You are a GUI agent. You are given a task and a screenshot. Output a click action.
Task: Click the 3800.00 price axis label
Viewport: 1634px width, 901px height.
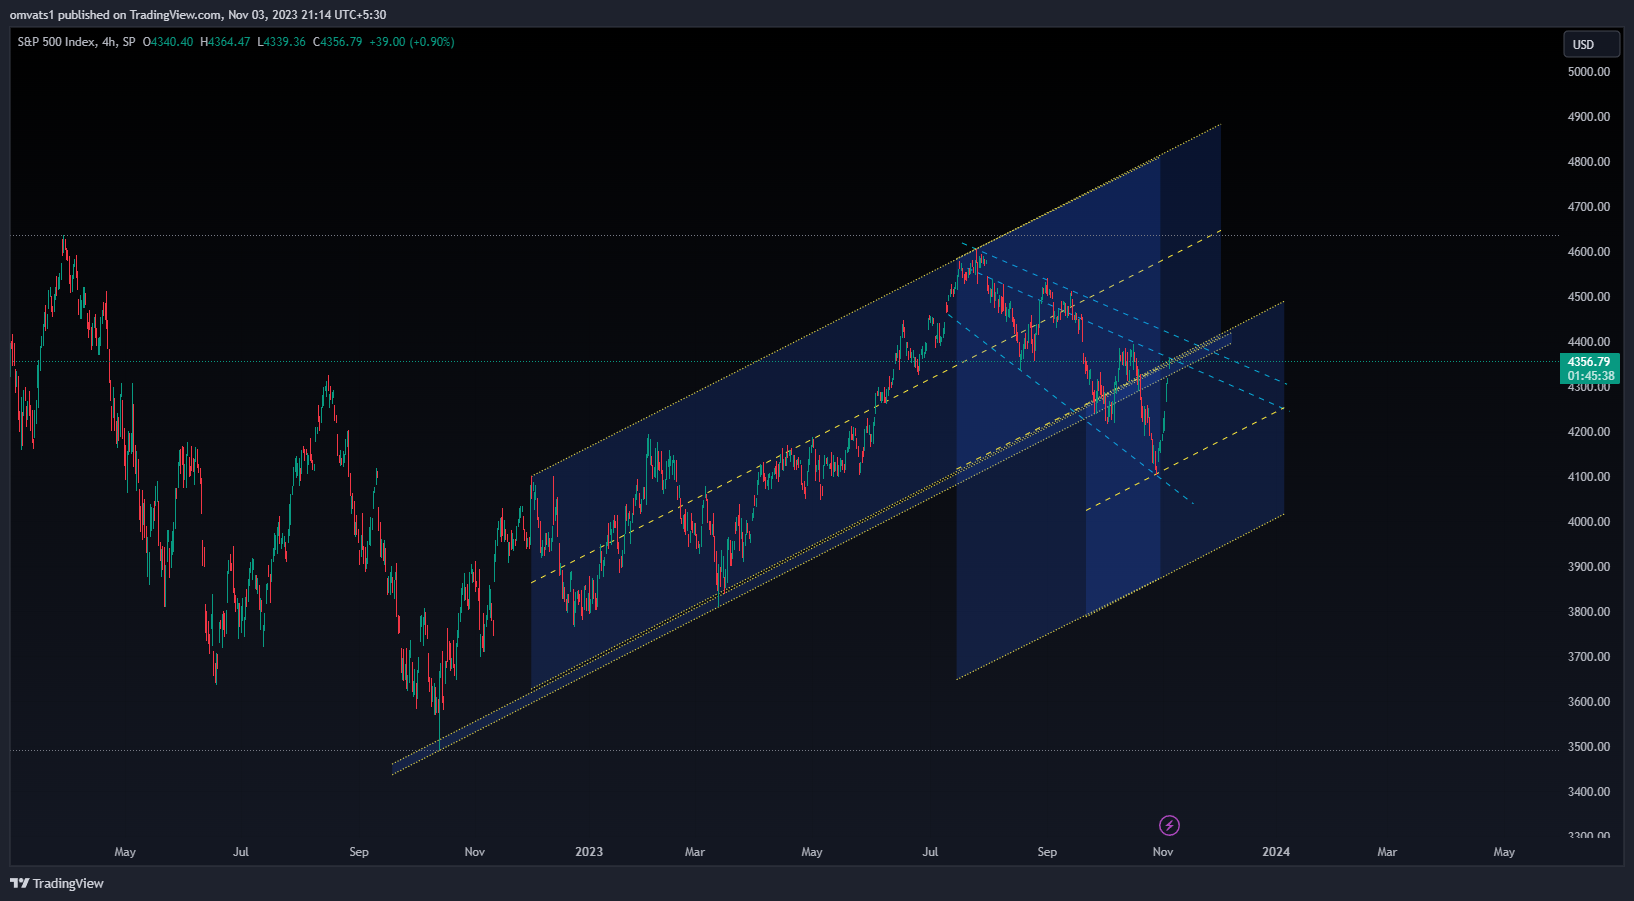tap(1589, 612)
